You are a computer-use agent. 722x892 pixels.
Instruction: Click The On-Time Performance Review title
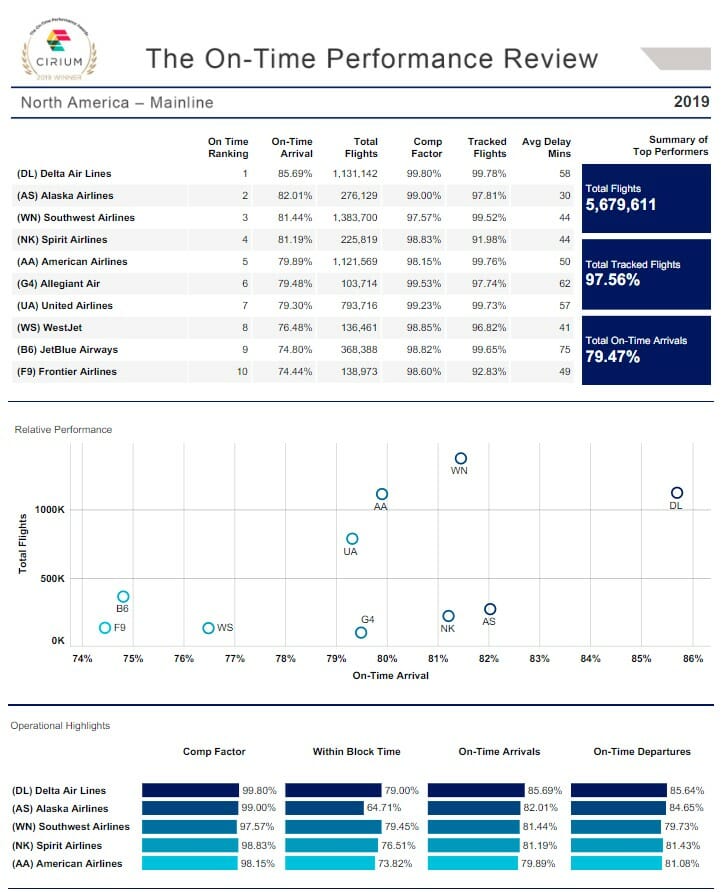pyautogui.click(x=372, y=59)
